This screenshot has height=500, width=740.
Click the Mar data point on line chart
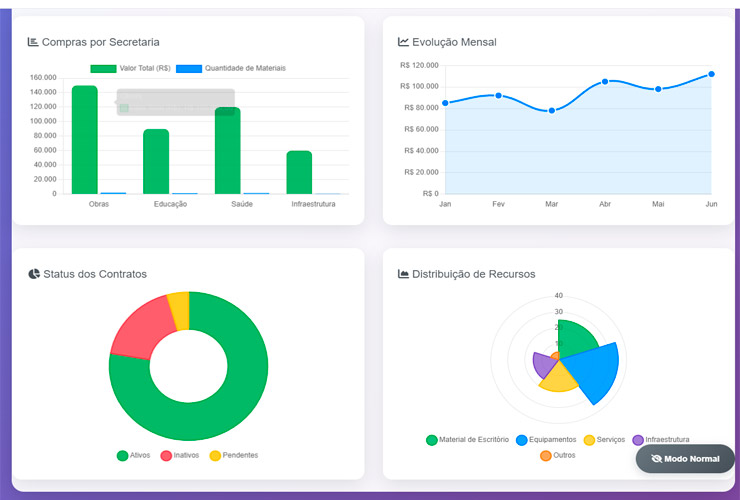click(x=551, y=110)
